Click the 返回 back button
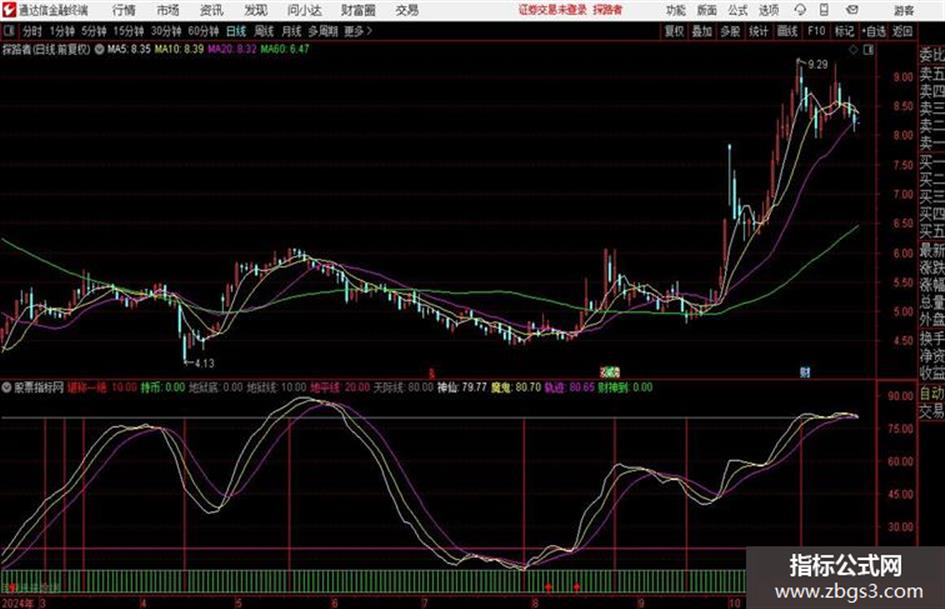Viewport: 945px width, 609px height. (902, 31)
